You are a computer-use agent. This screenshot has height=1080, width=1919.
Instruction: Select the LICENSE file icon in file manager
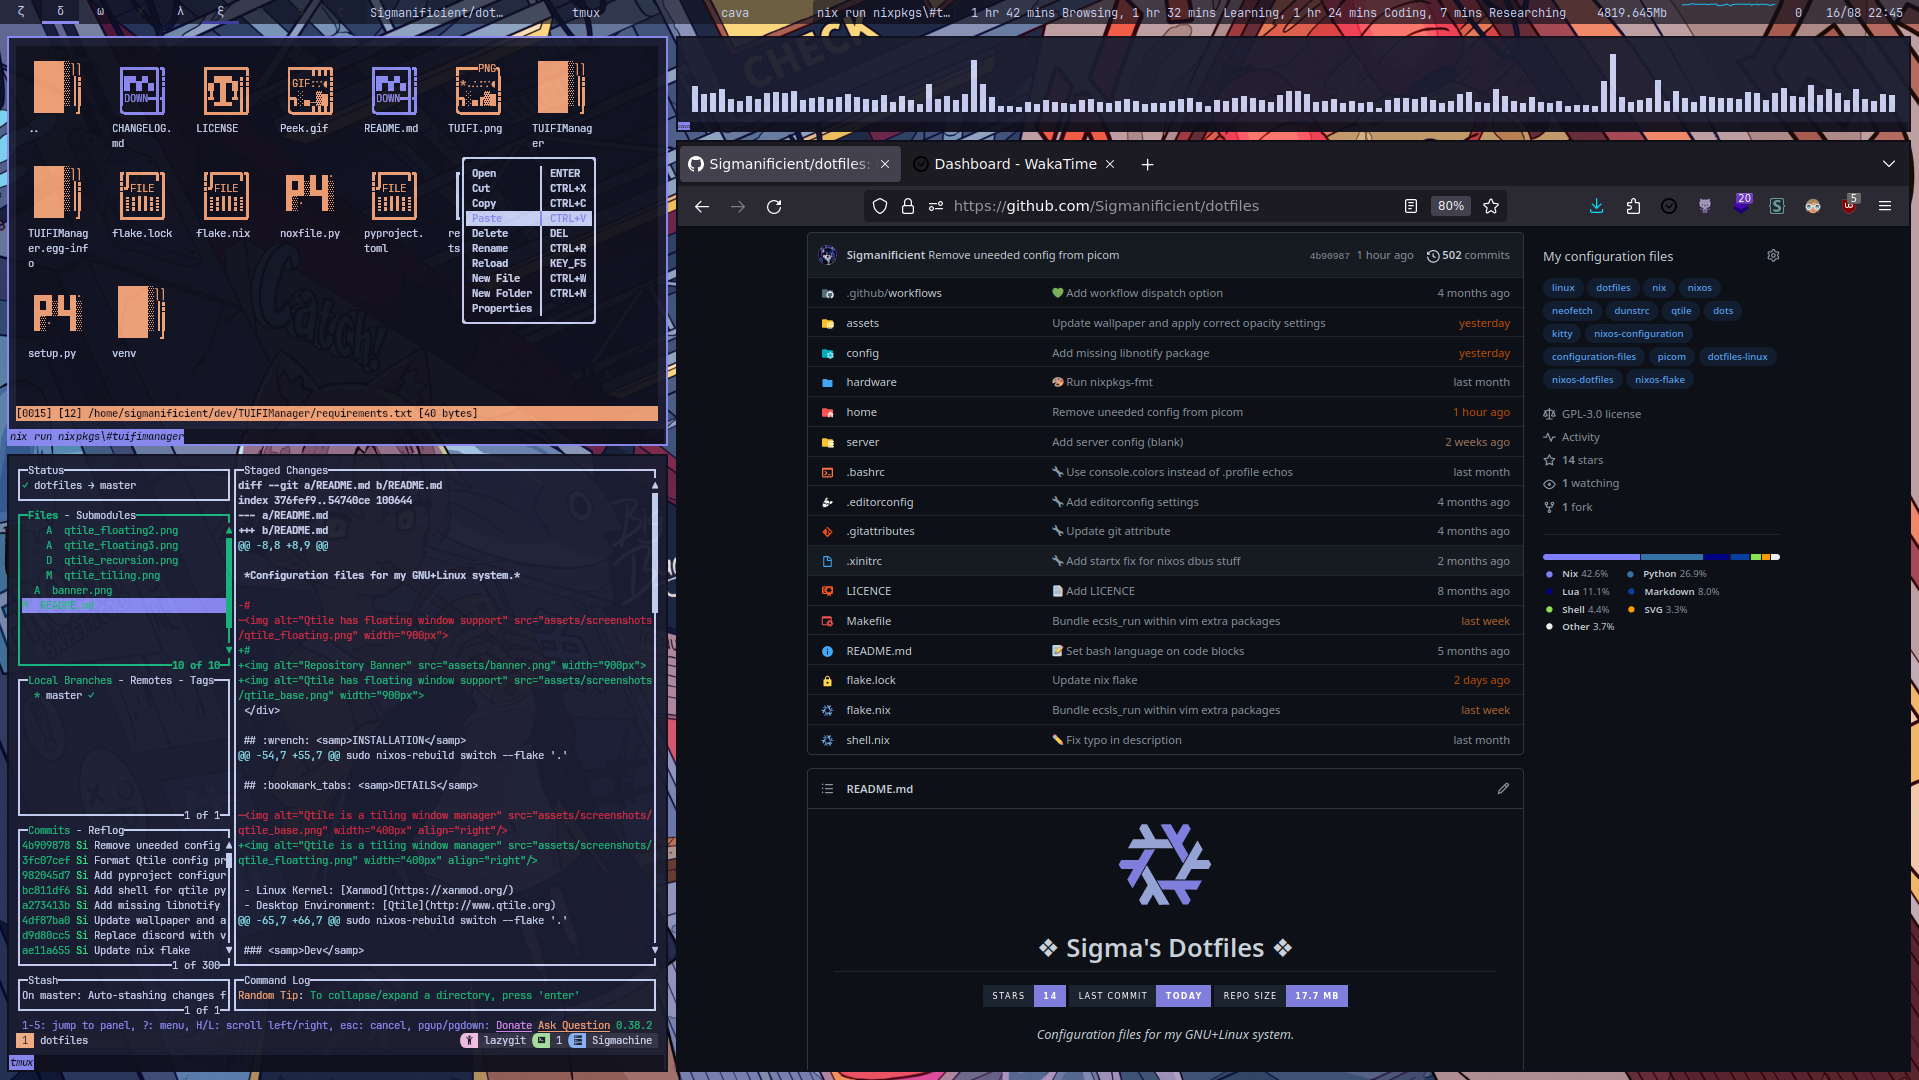pos(226,90)
